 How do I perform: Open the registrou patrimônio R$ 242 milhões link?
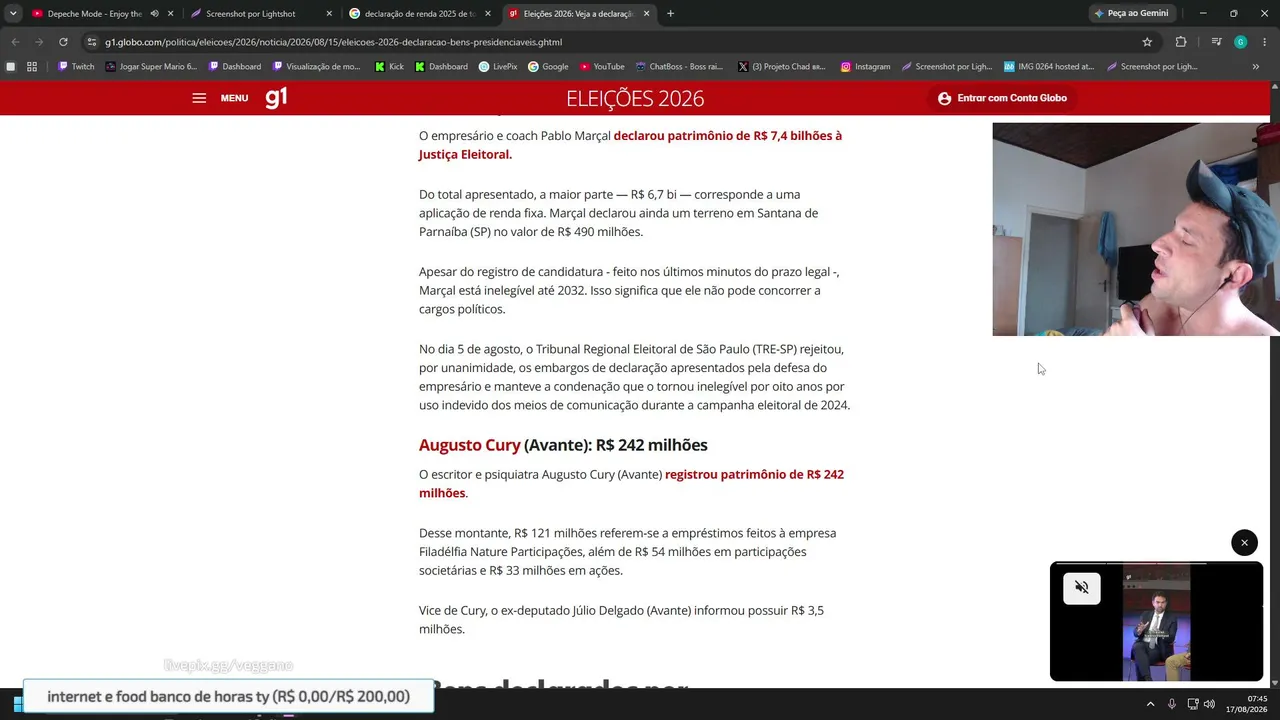[x=631, y=484]
